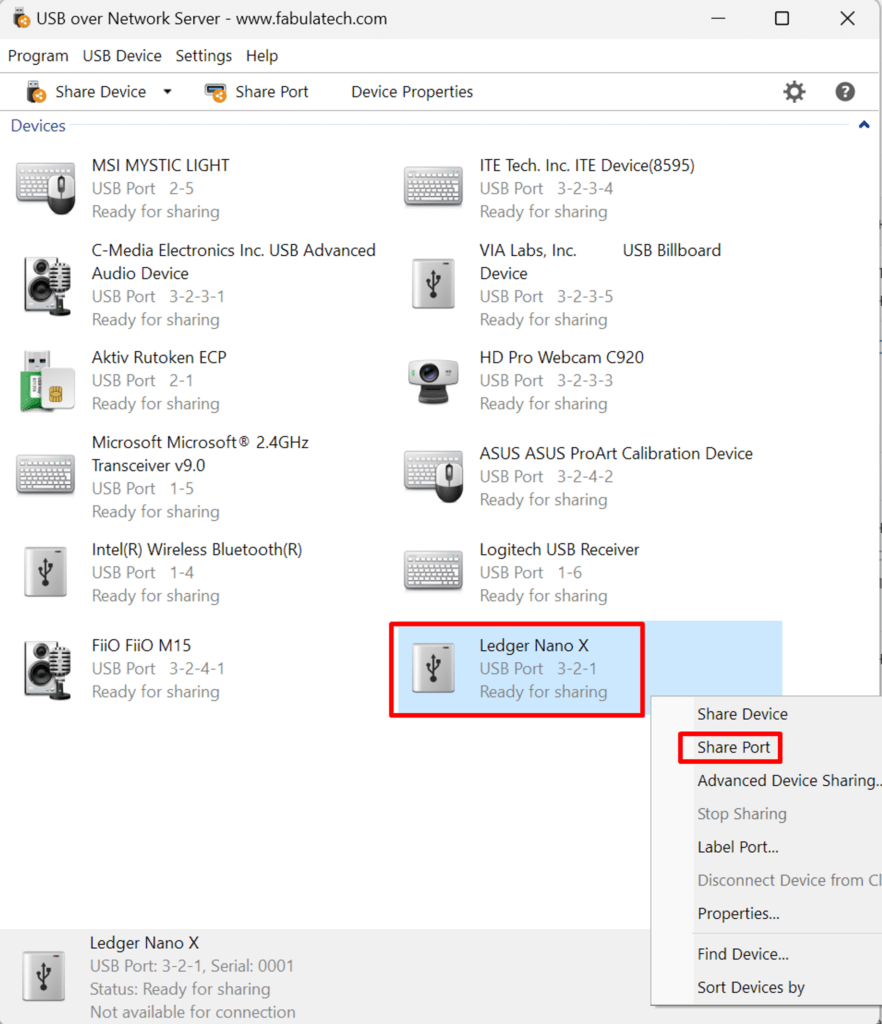This screenshot has height=1024, width=882.
Task: Click Disconnect Device from Client menu entry
Action: (x=789, y=880)
